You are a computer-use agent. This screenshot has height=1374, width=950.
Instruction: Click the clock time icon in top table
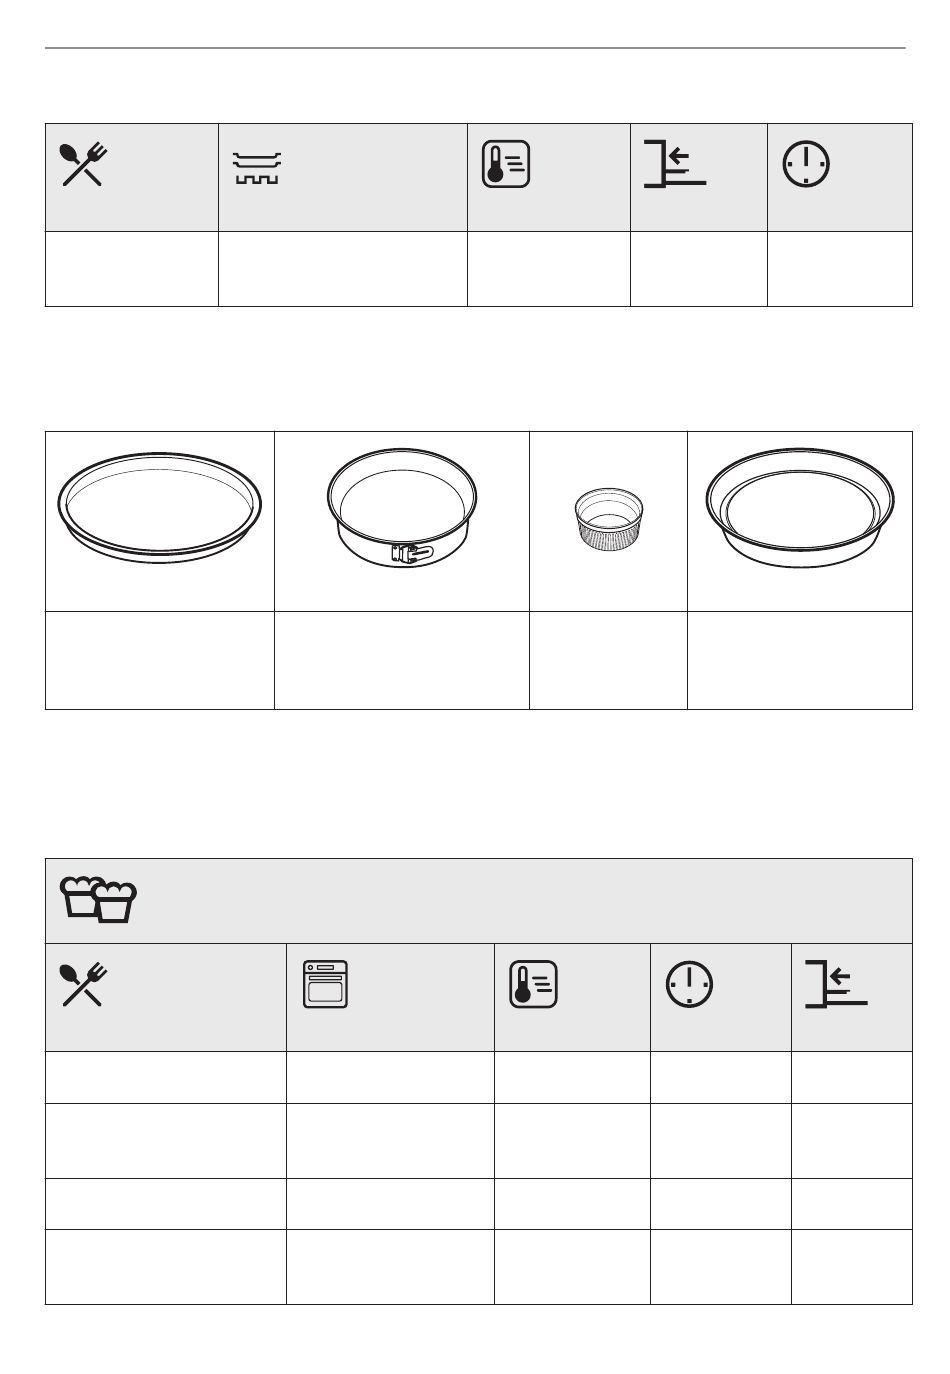pos(806,164)
